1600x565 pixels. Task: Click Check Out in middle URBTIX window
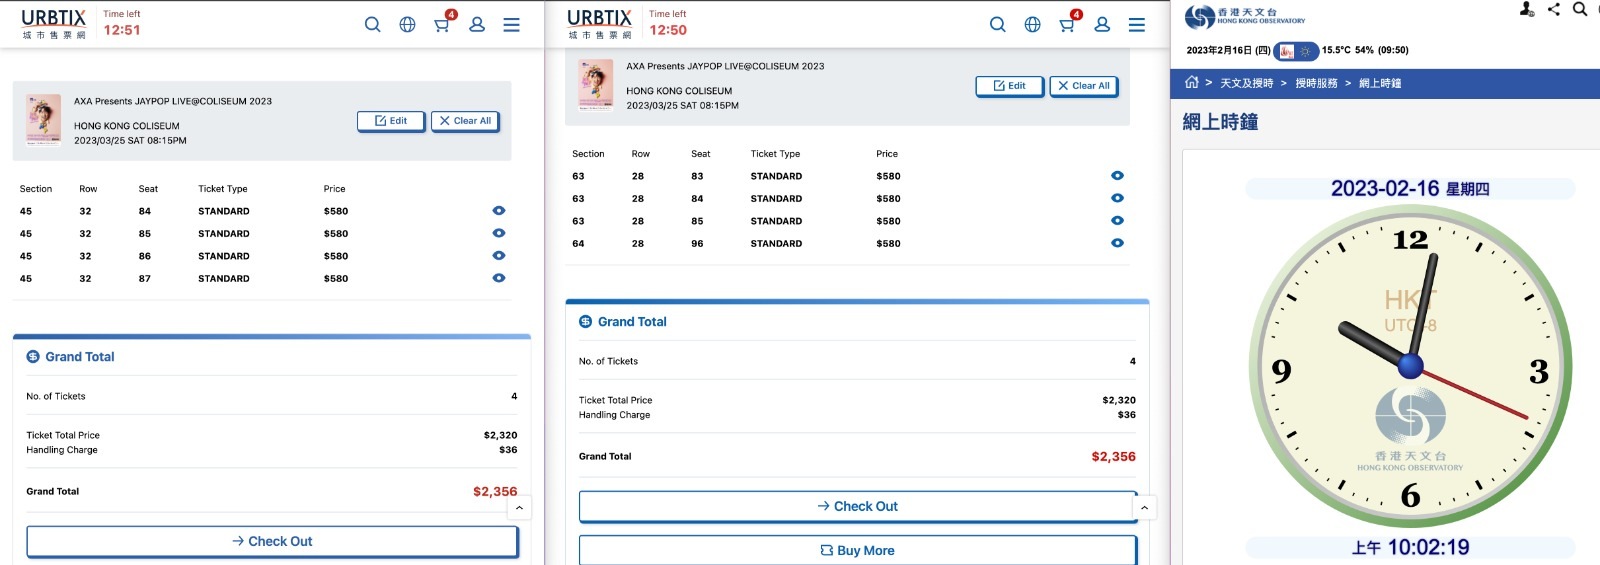858,506
